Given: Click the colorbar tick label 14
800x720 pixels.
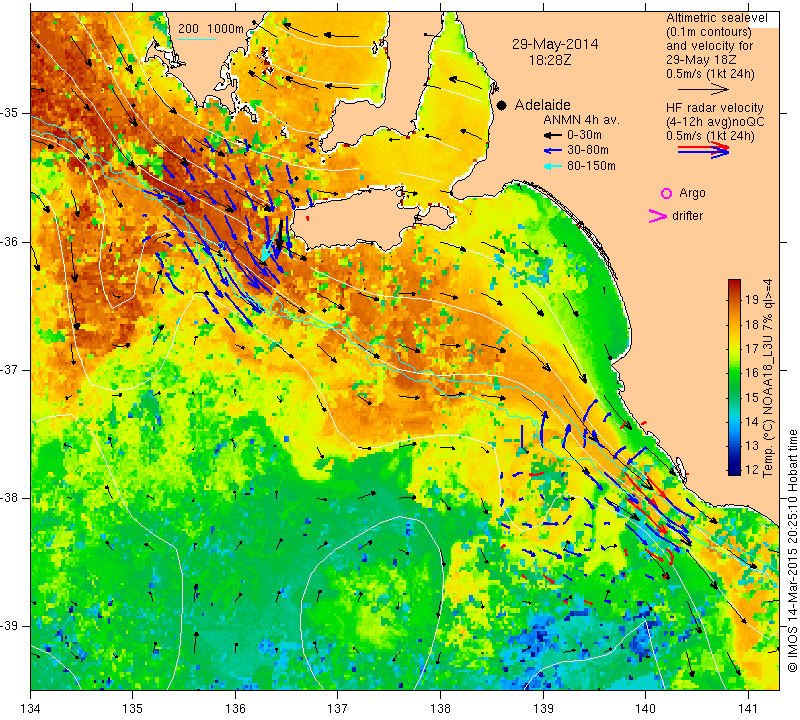Looking at the screenshot, I should pyautogui.click(x=752, y=422).
